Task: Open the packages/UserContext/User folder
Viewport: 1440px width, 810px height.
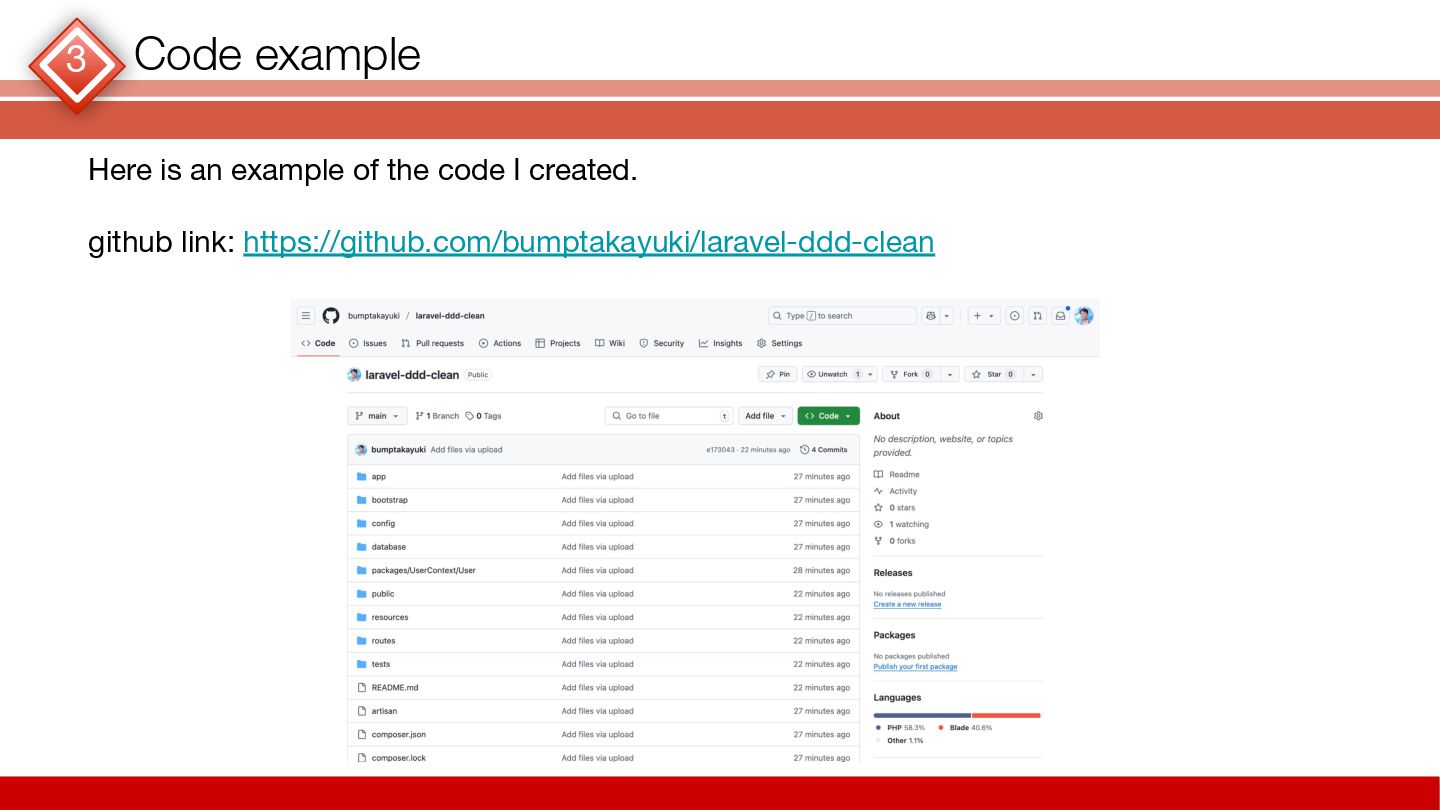Action: click(x=423, y=570)
